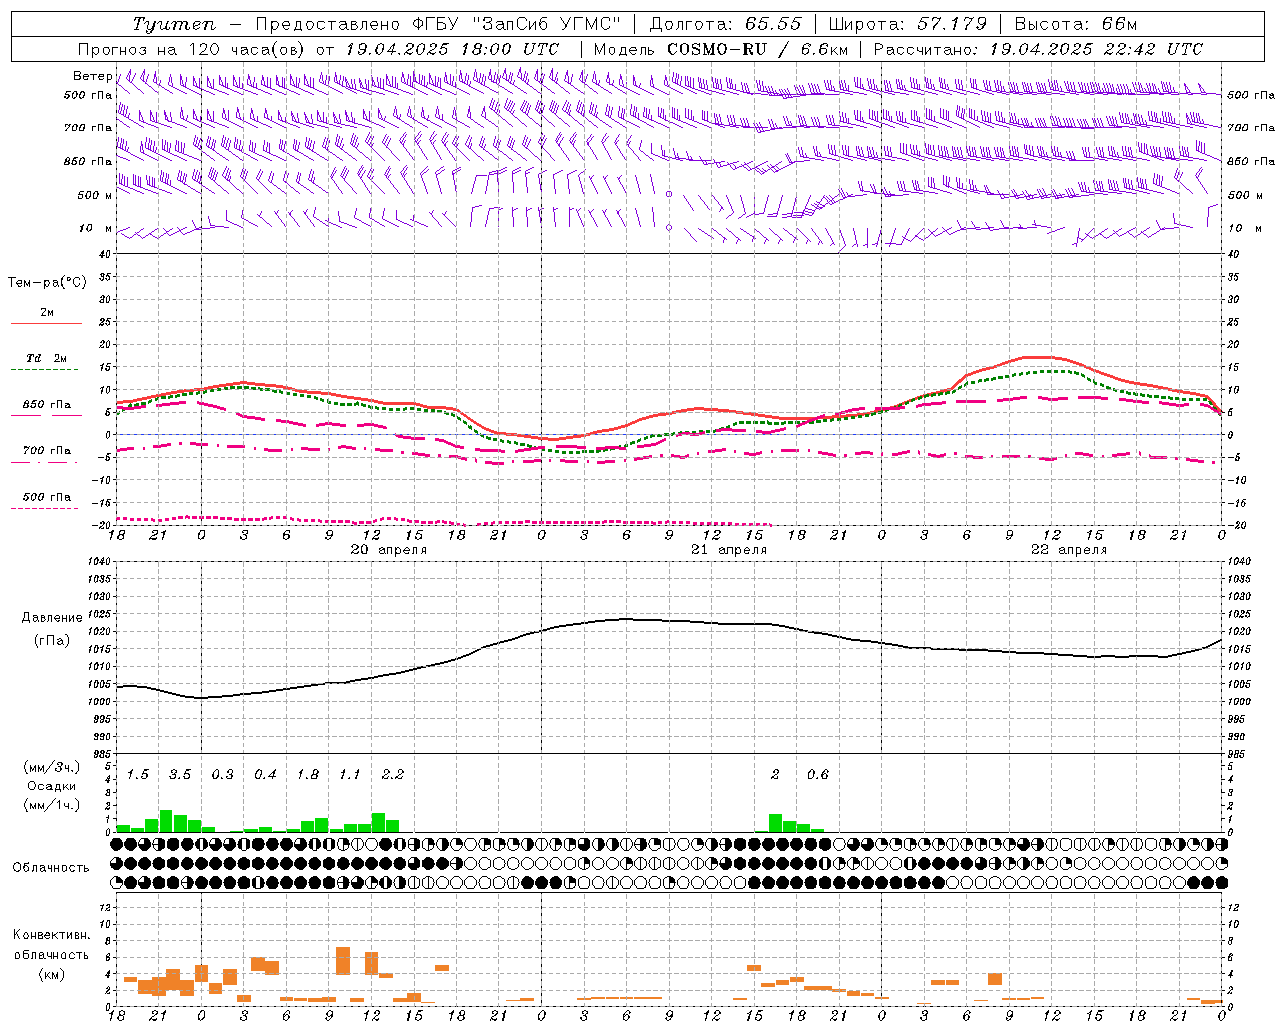Click the "(км)" convective height unit label
The height and width of the screenshot is (1024, 1280).
click(x=52, y=974)
